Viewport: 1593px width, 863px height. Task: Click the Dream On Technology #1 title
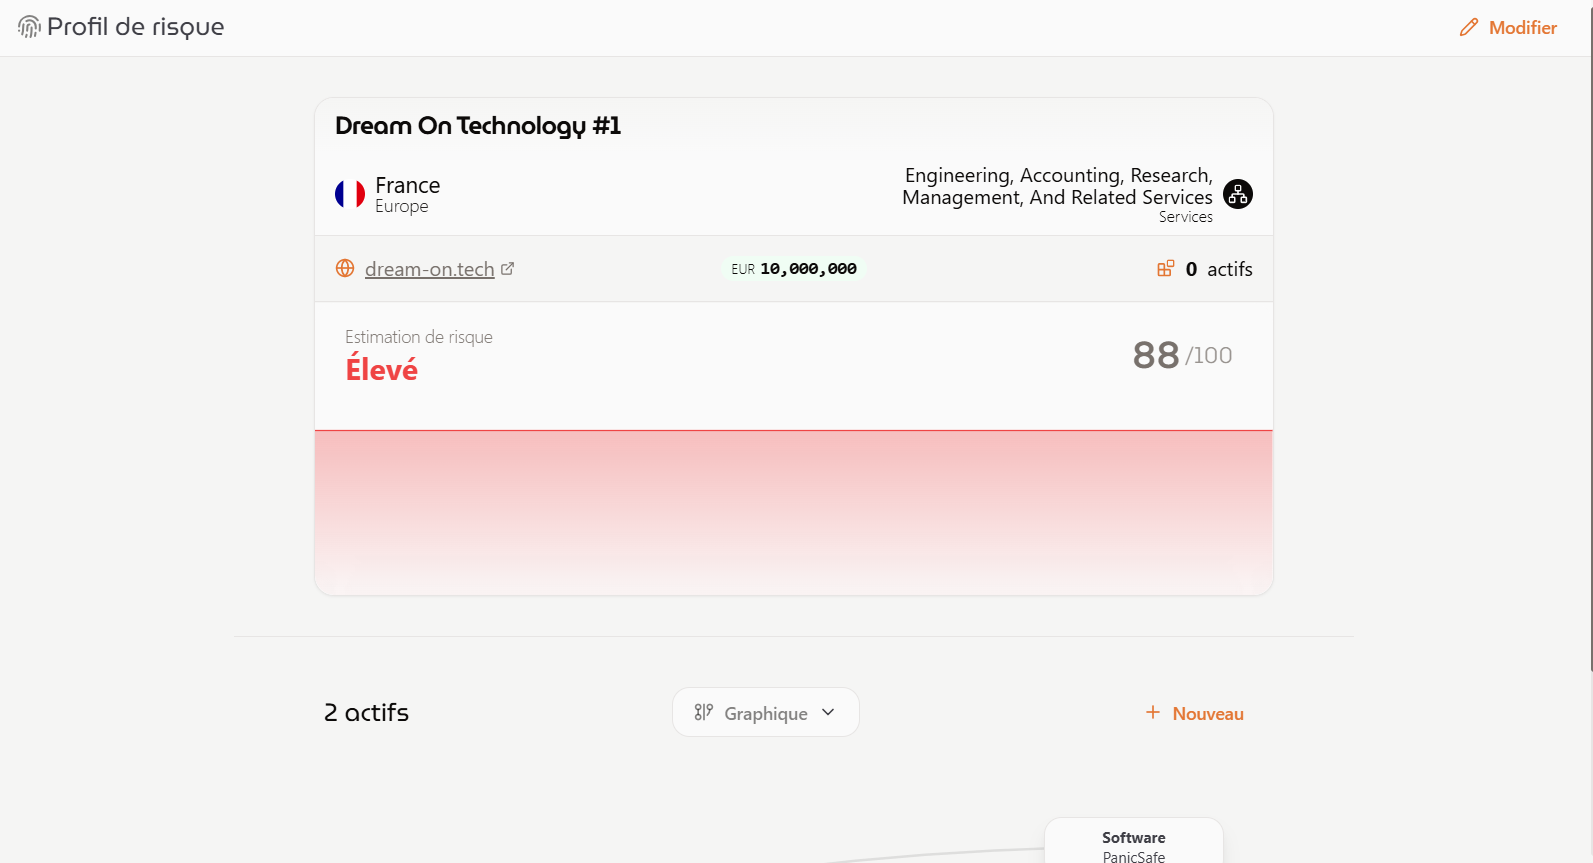[478, 126]
